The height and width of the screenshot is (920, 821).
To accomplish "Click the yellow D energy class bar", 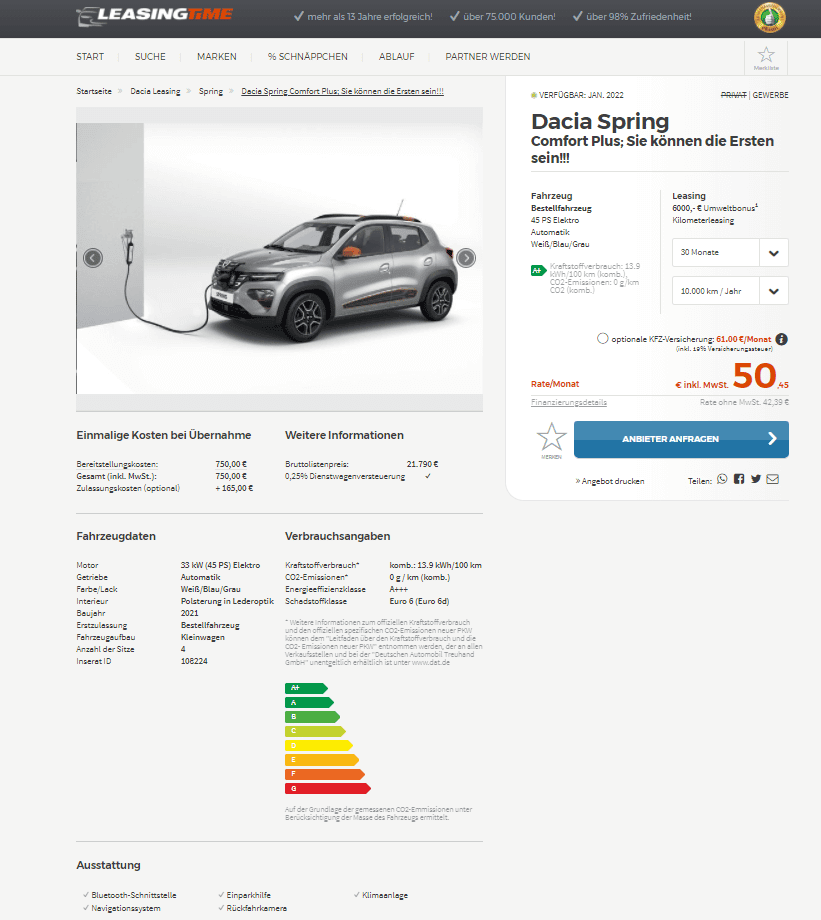I will pos(319,746).
